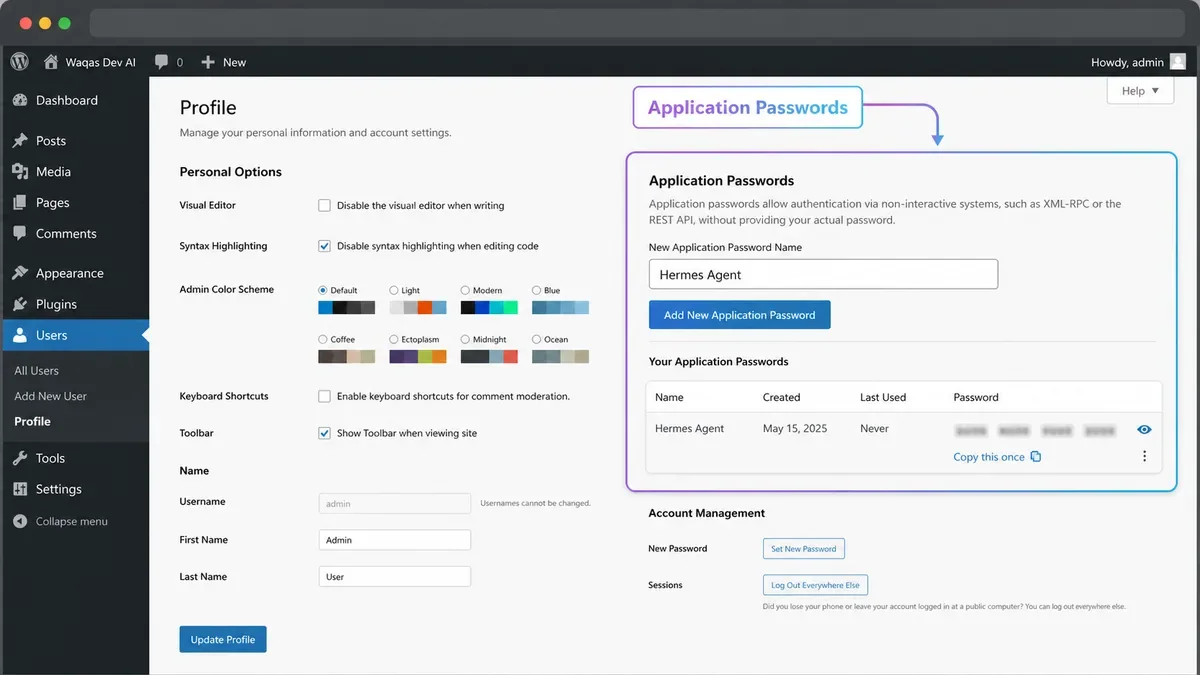Click the Comments bubble icon in sidebar

coord(20,234)
